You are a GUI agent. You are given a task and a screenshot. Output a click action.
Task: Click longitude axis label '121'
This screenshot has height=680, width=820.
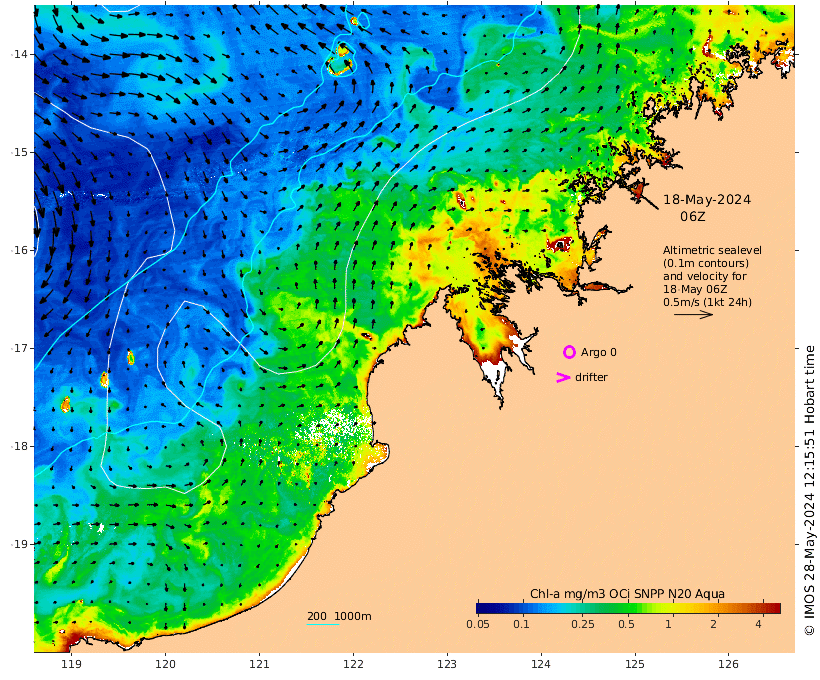(259, 664)
